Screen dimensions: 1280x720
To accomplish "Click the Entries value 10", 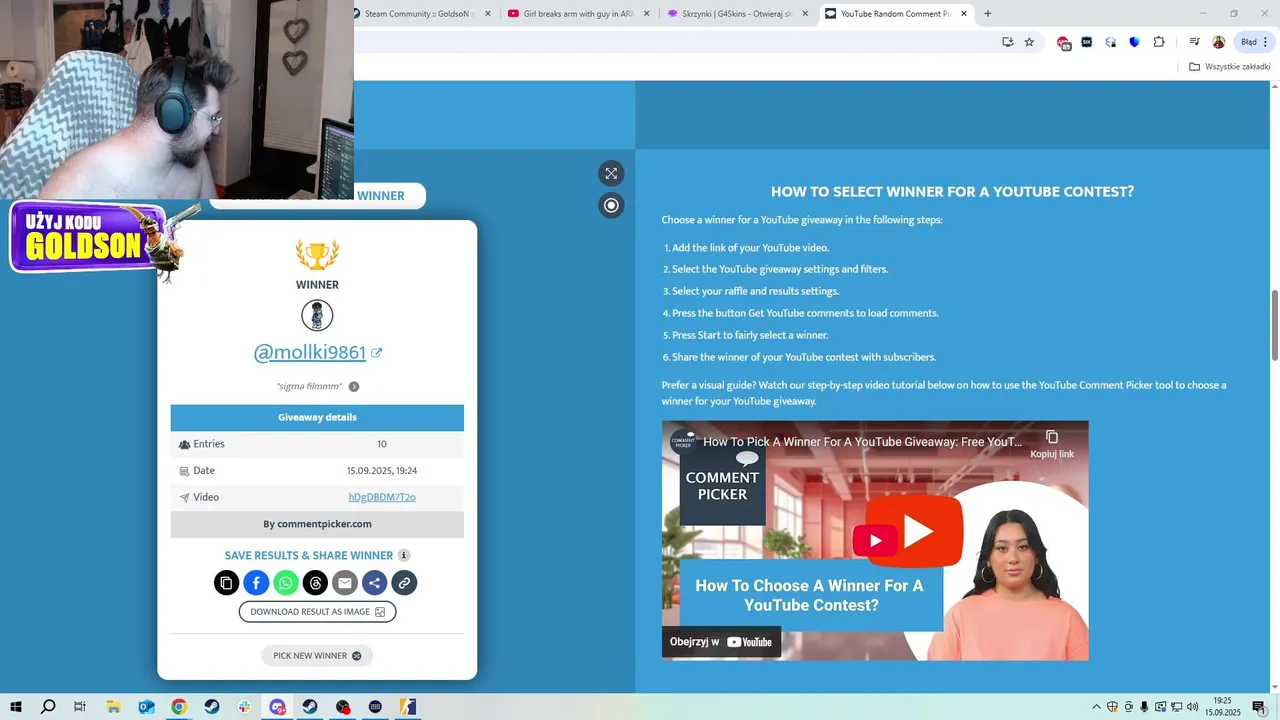I will click(382, 444).
